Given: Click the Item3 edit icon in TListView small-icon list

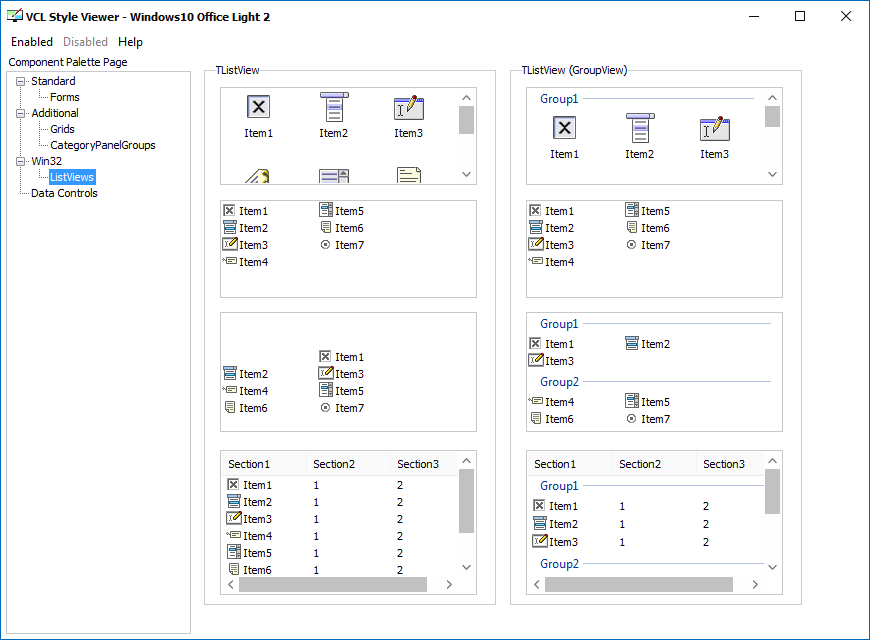Looking at the screenshot, I should click(x=230, y=244).
